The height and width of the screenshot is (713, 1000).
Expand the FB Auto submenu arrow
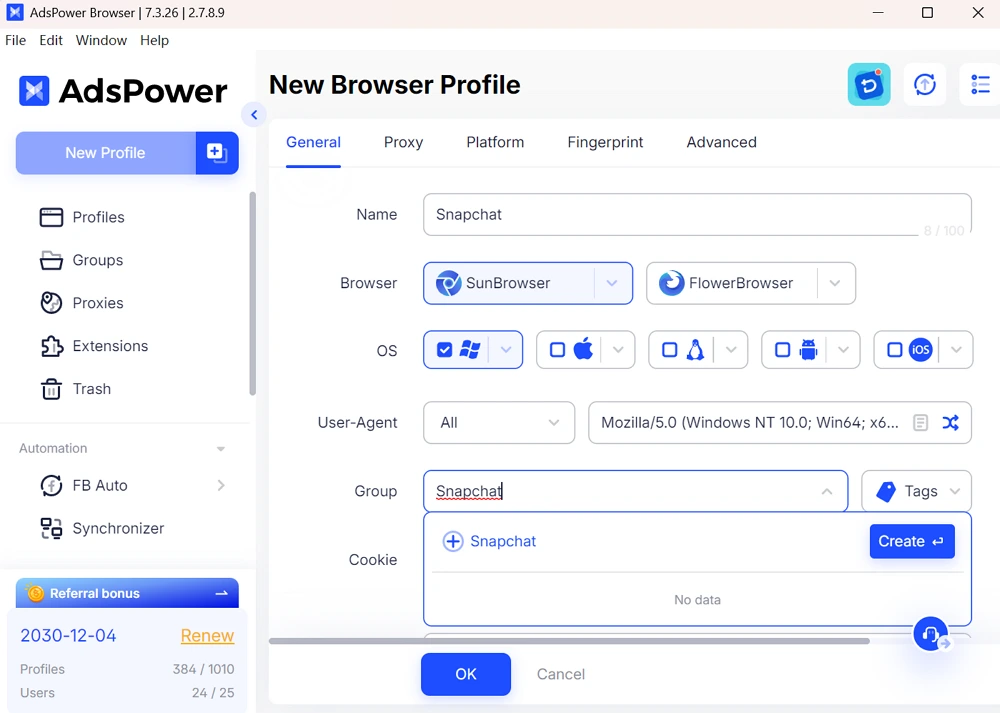tap(221, 485)
